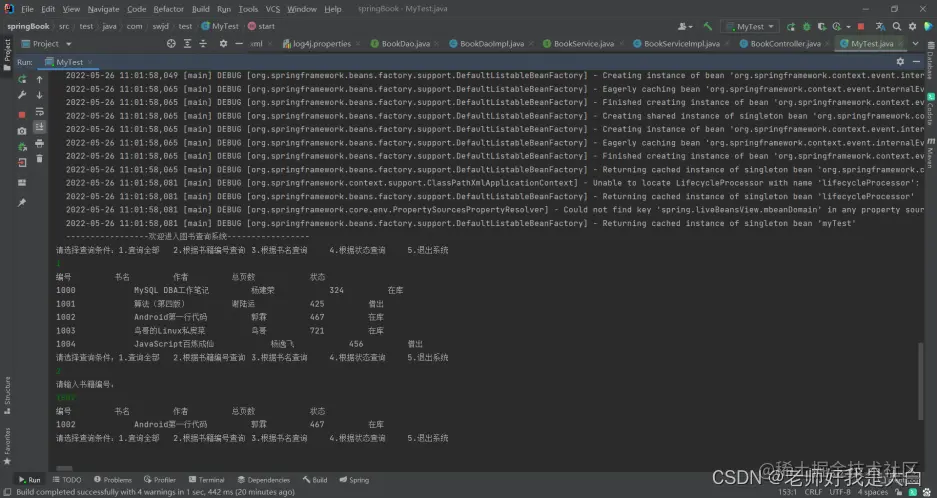This screenshot has width=937, height=498.
Task: Toggle scroll to end of console
Action: [39, 127]
